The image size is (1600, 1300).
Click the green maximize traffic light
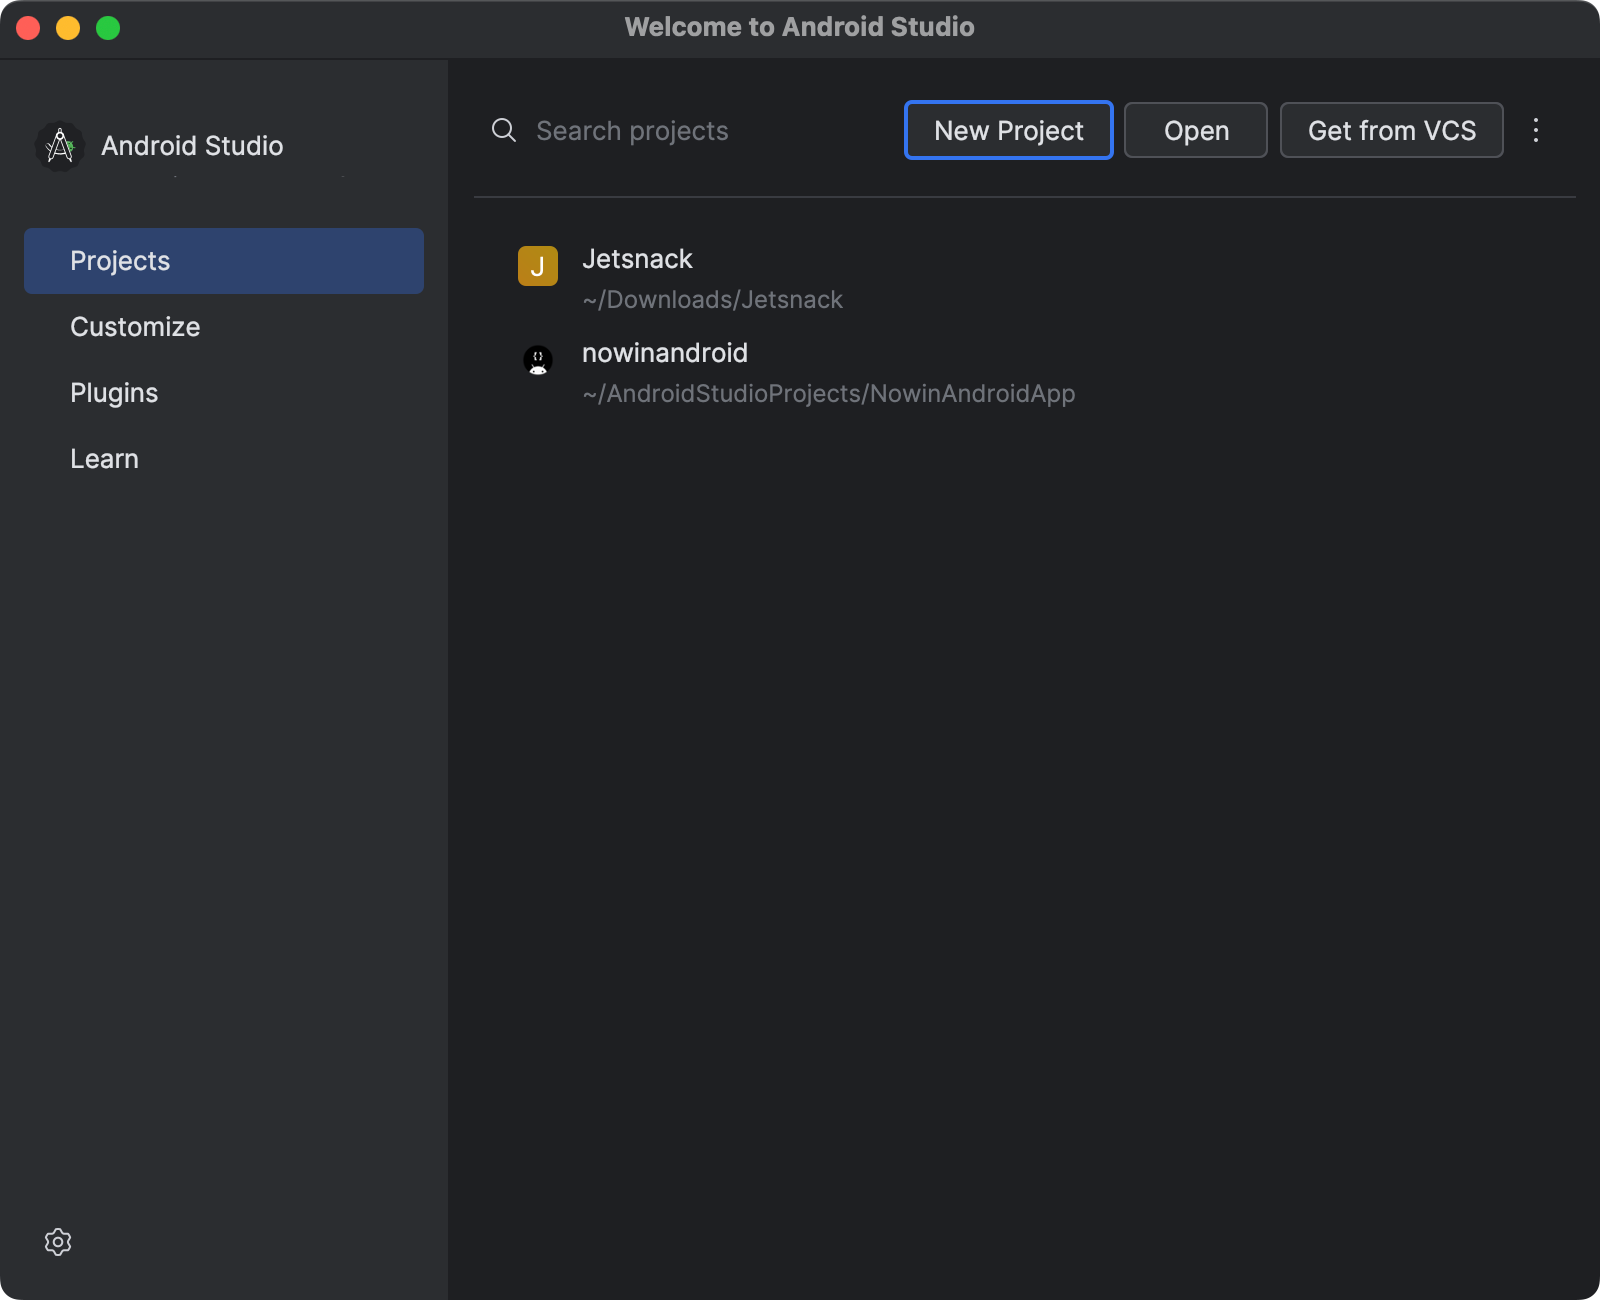click(x=106, y=28)
